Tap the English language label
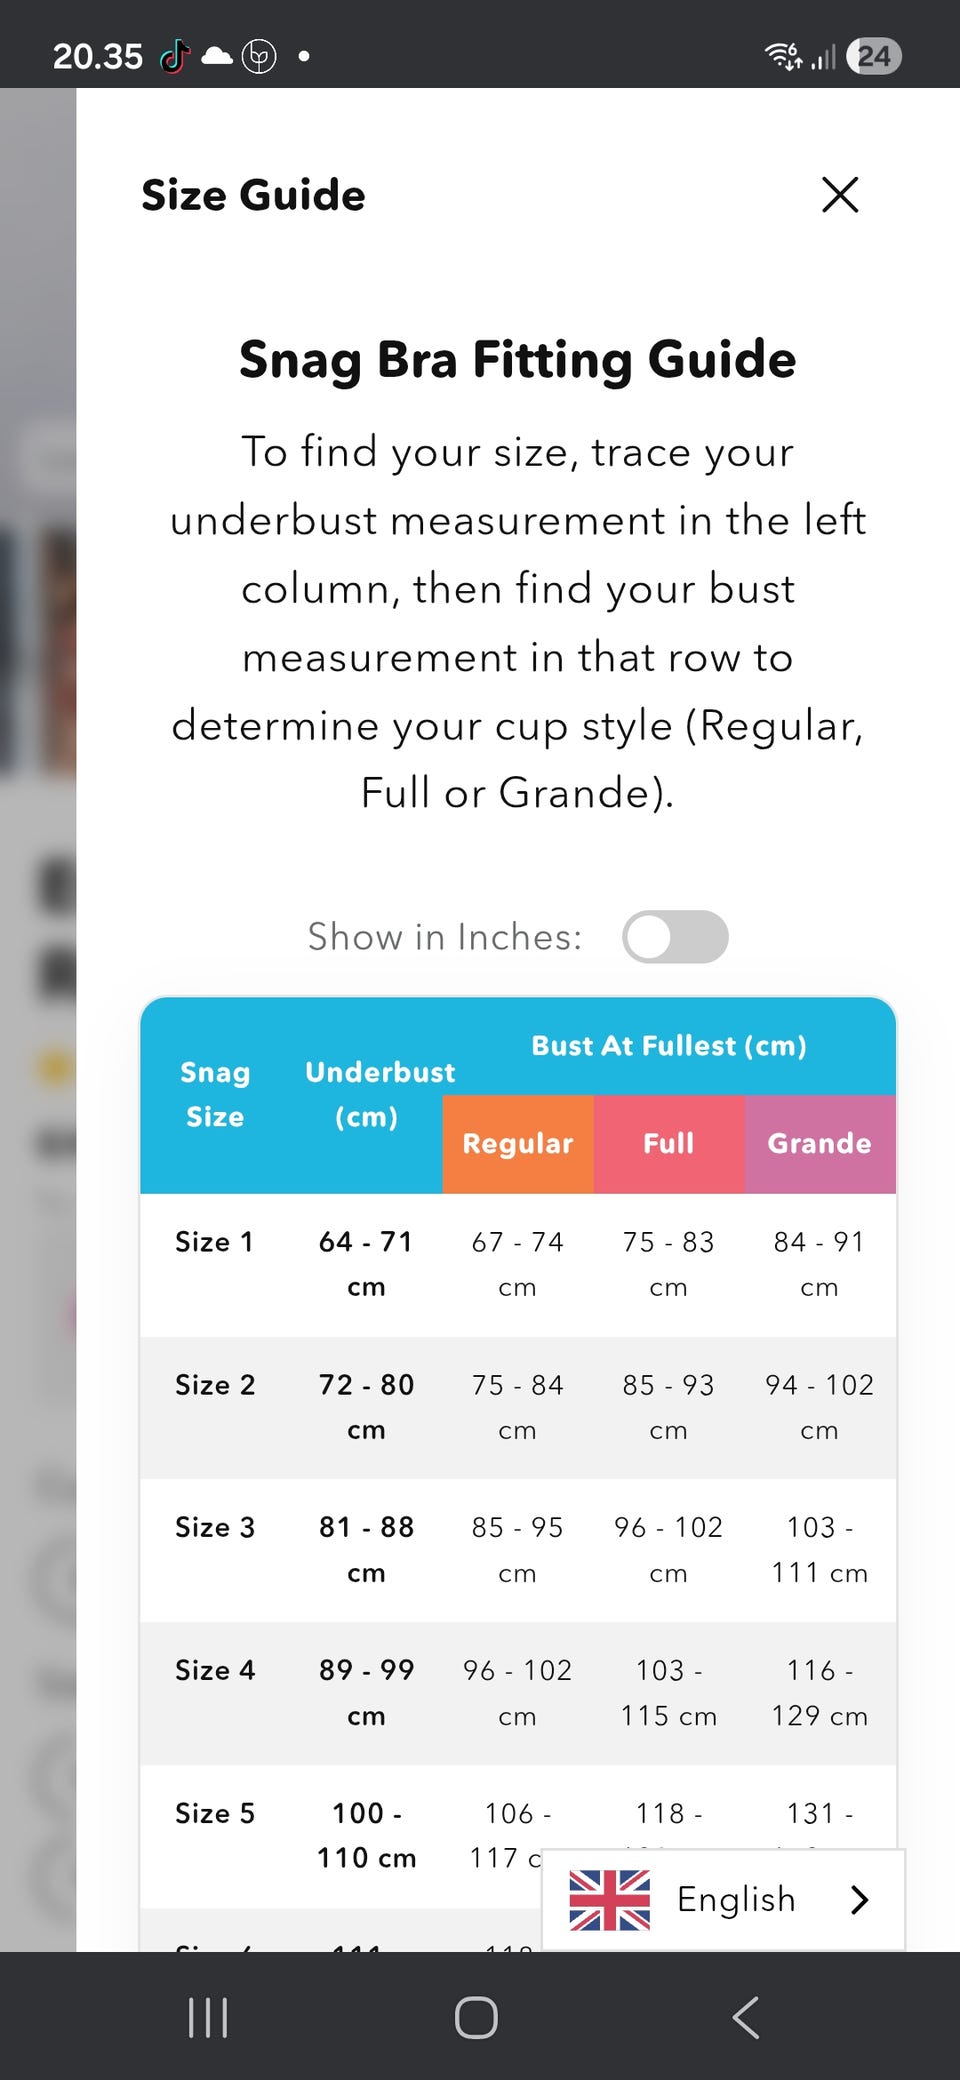 click(736, 1899)
